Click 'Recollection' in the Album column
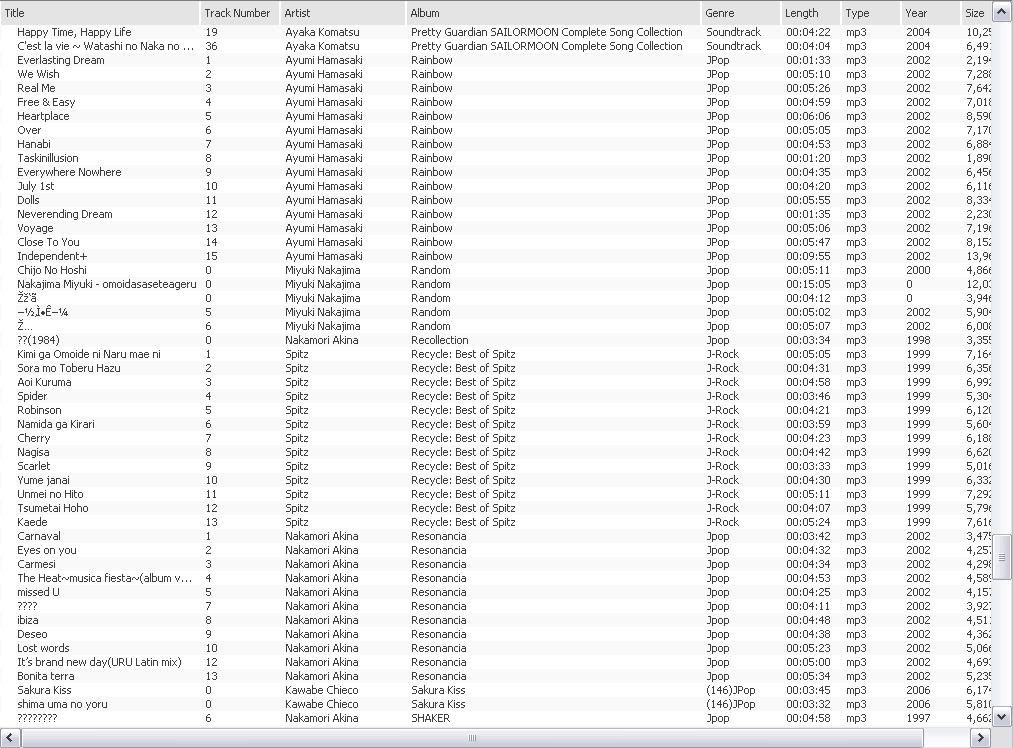 (x=439, y=340)
